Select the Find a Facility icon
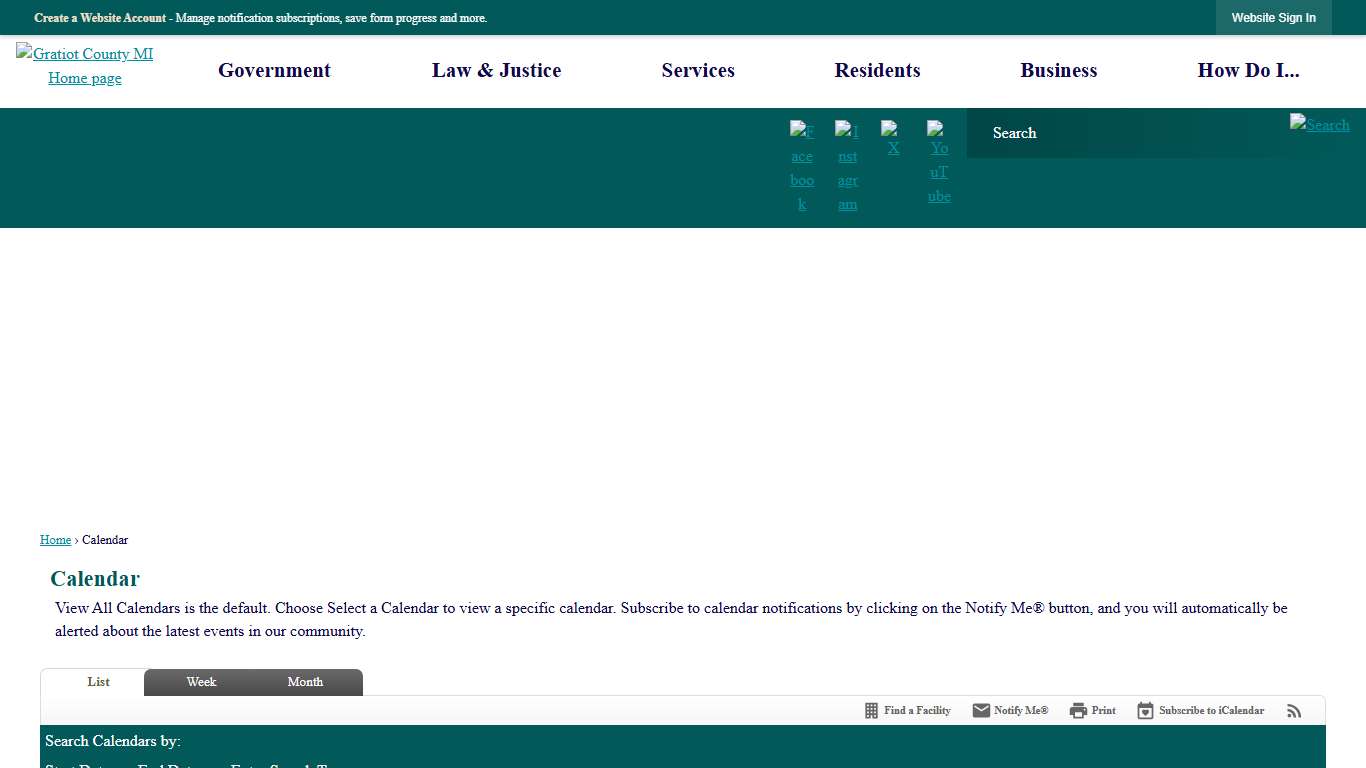Viewport: 1366px width, 768px height. pos(869,710)
